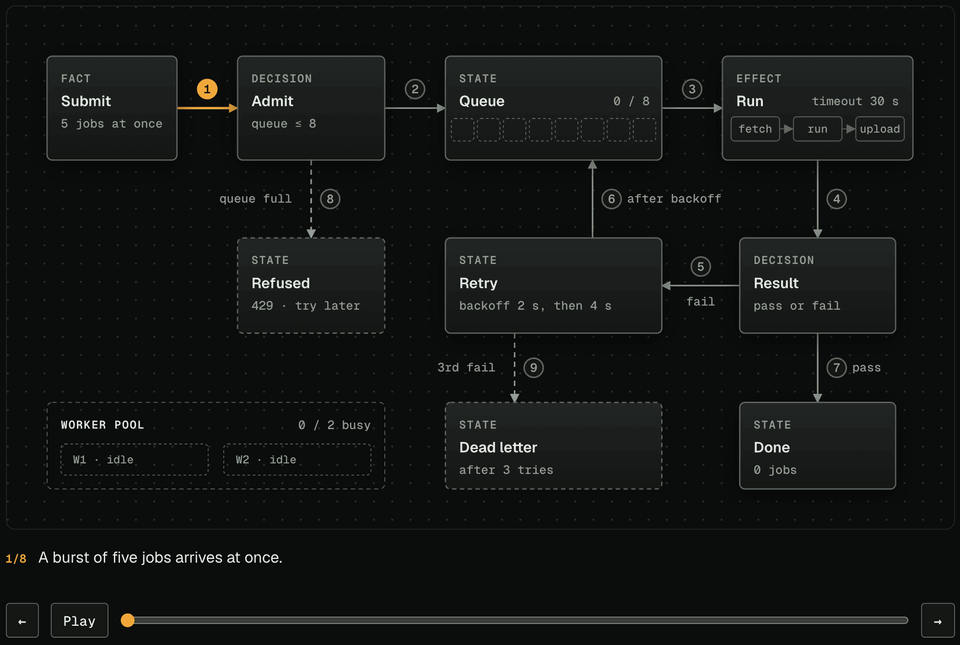This screenshot has width=960, height=645.
Task: Click step marker 4 below Run
Action: pos(836,199)
